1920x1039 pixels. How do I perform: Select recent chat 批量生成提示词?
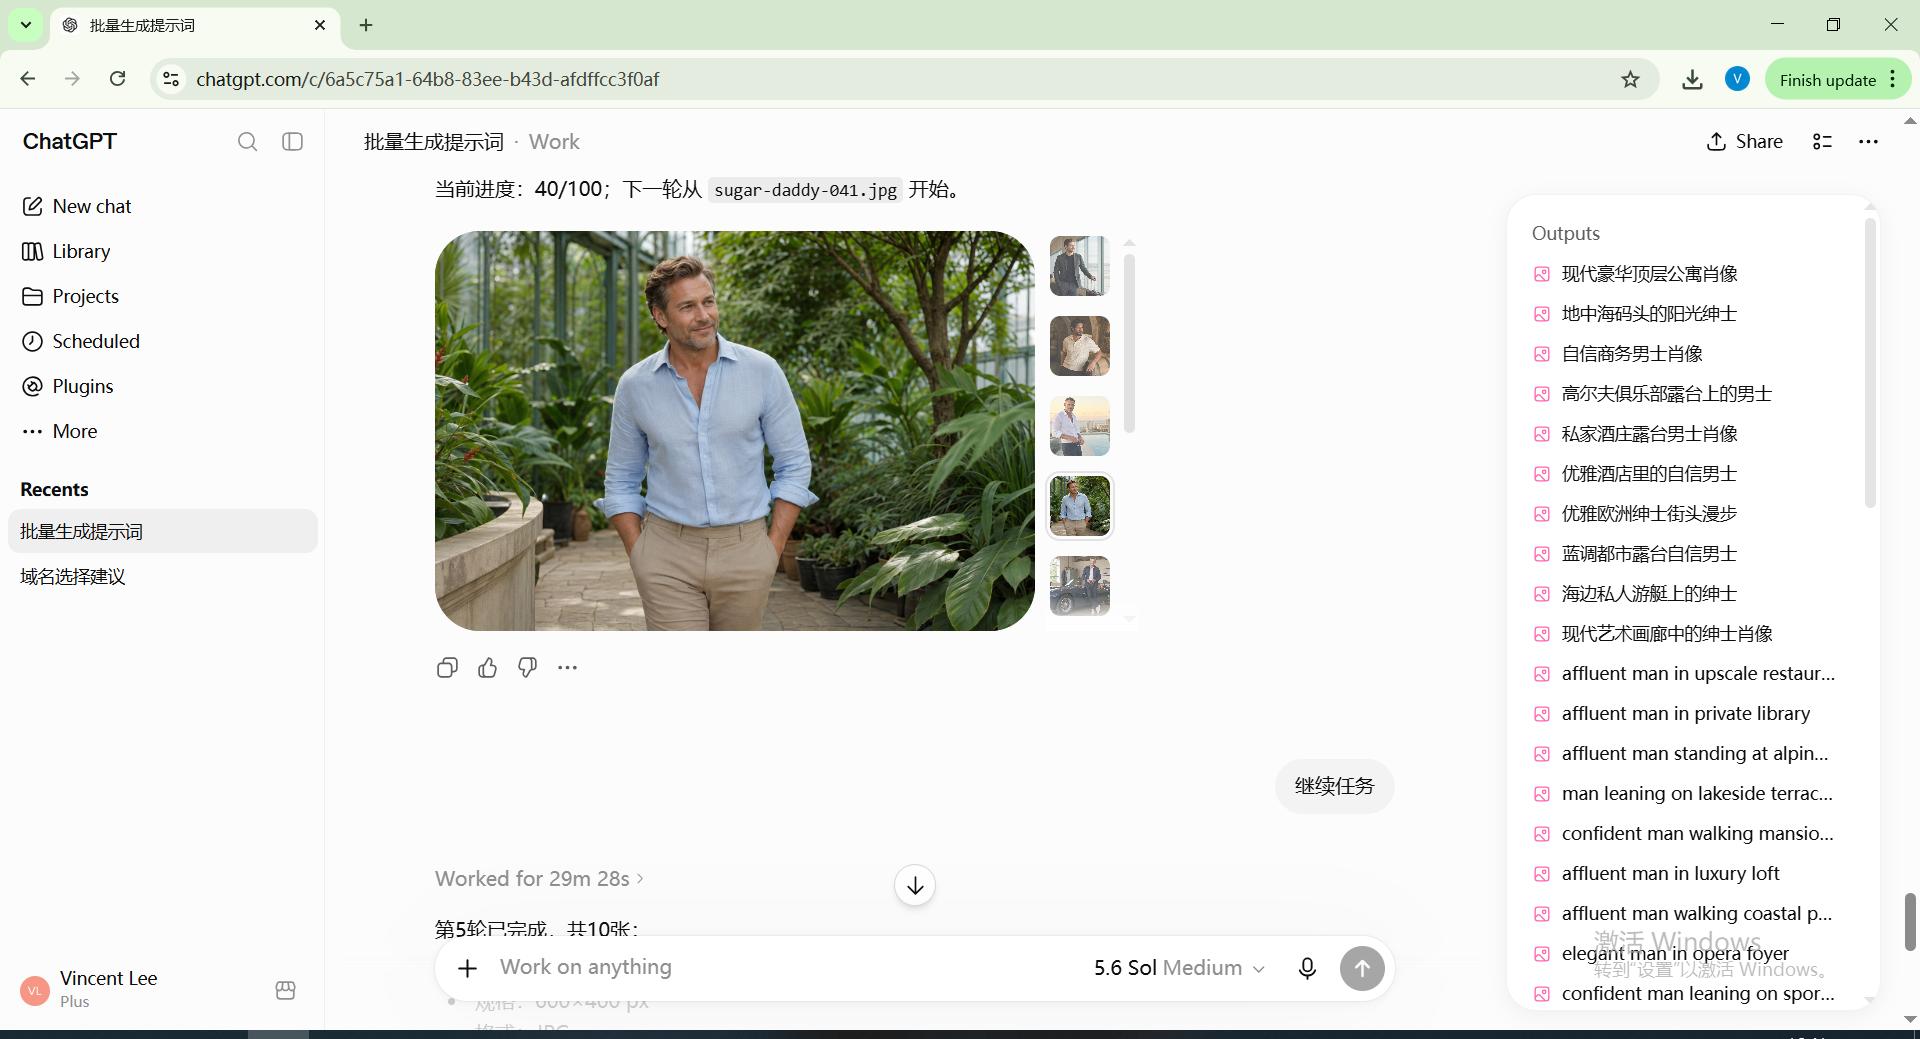163,531
